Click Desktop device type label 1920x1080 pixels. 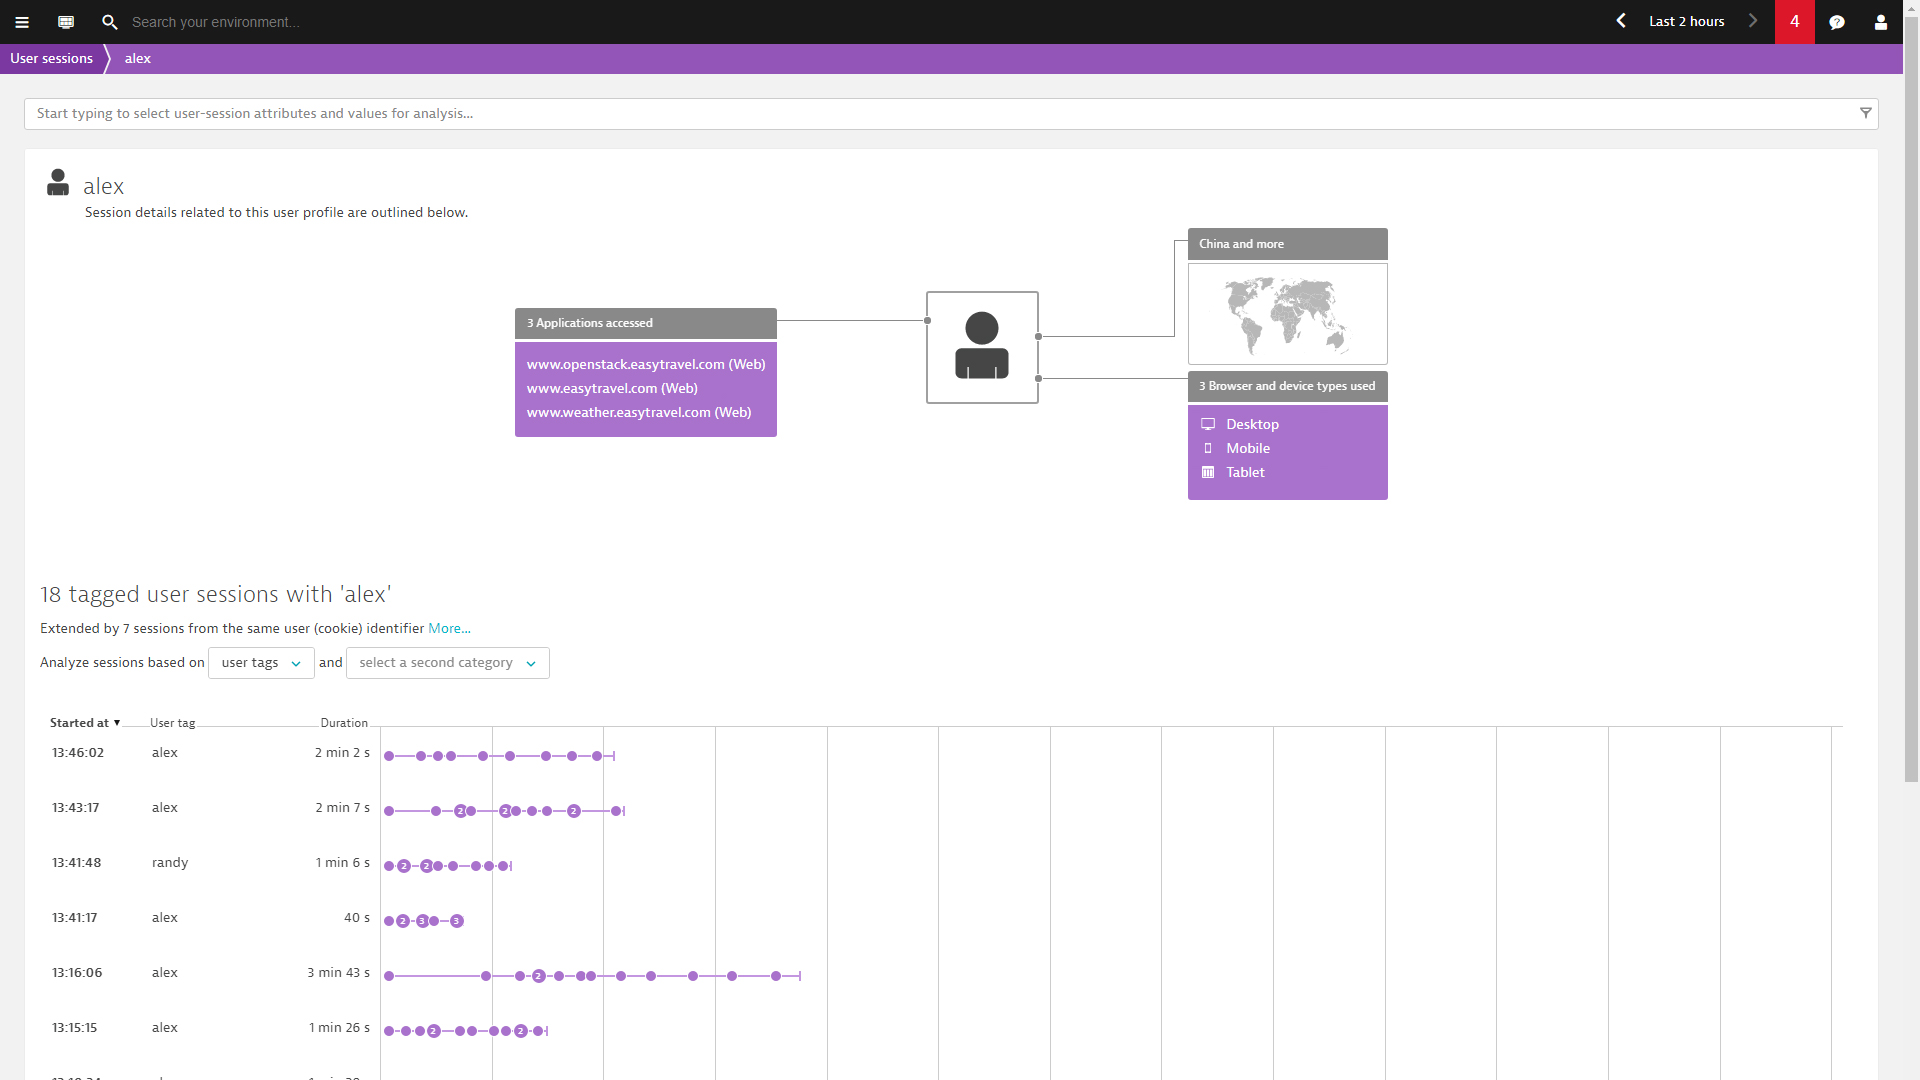[x=1253, y=424]
